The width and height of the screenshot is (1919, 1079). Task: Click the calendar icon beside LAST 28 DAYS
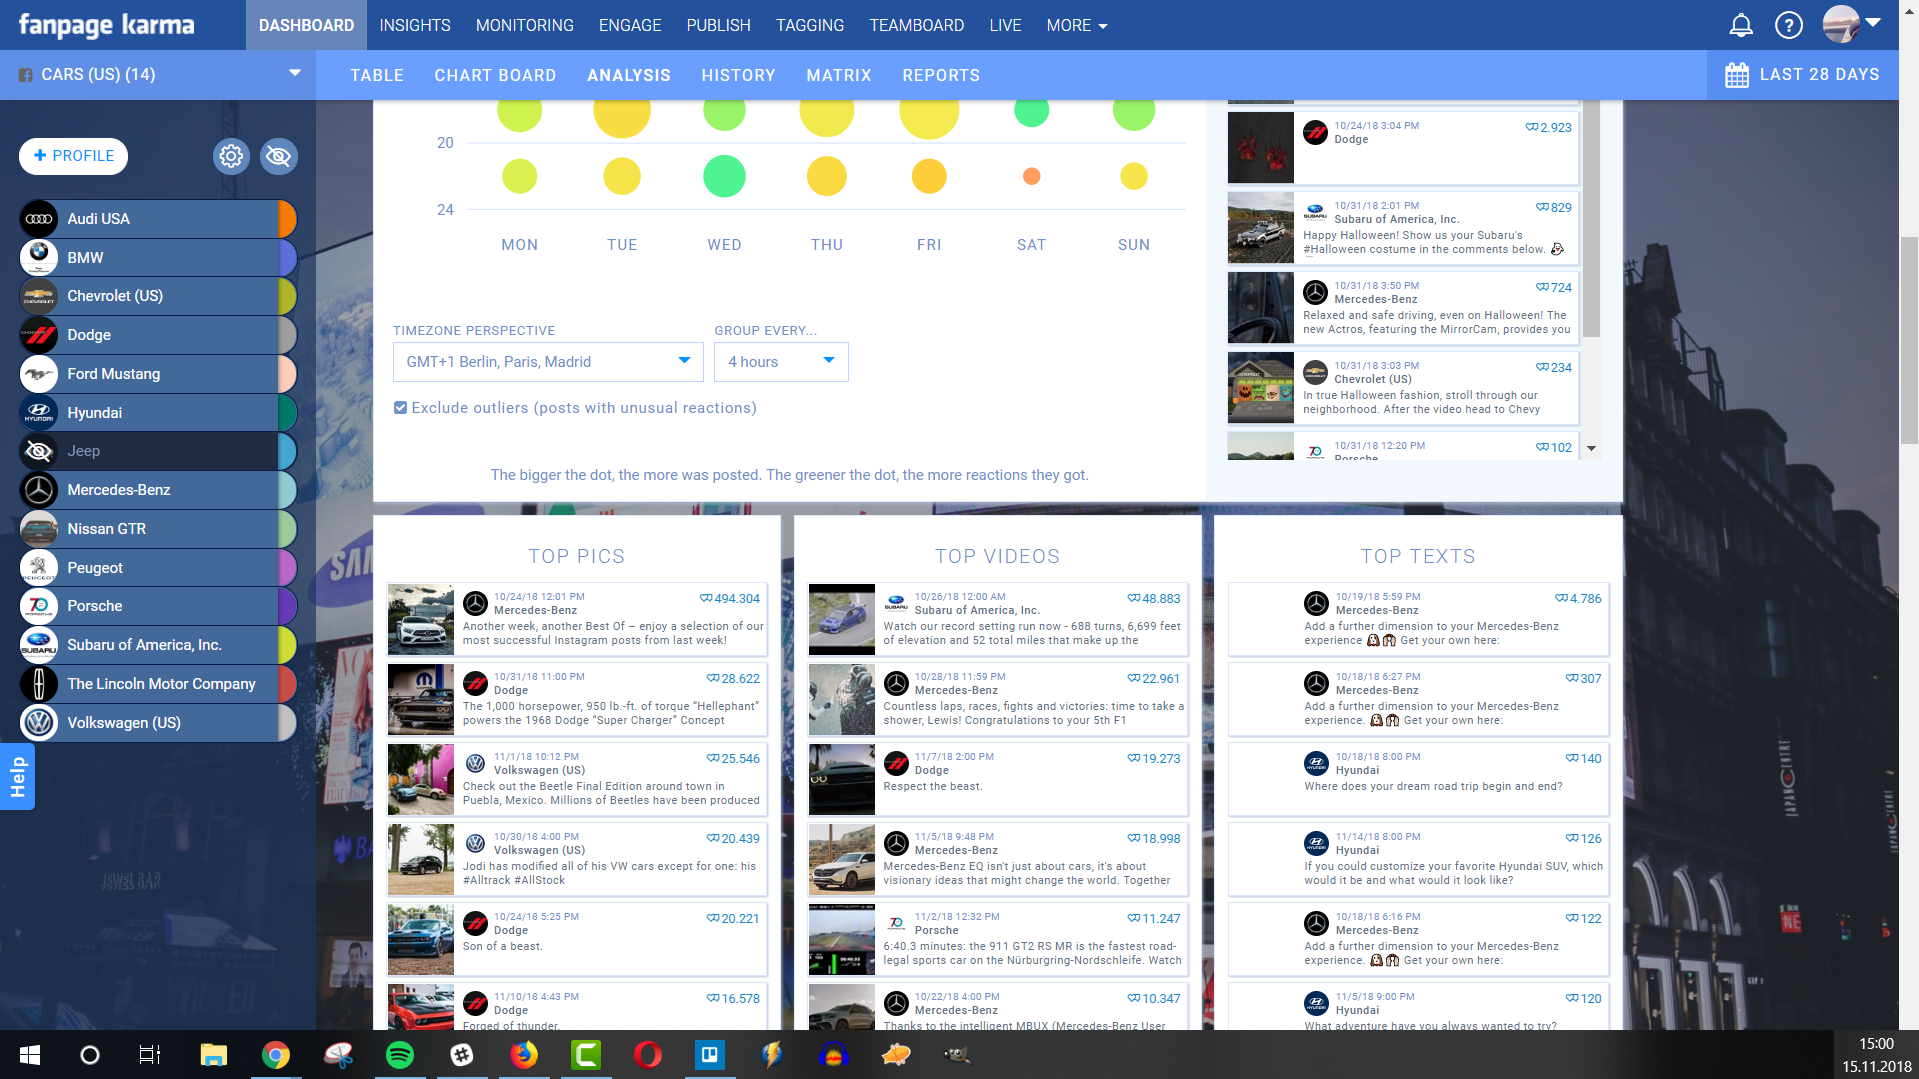[1737, 74]
